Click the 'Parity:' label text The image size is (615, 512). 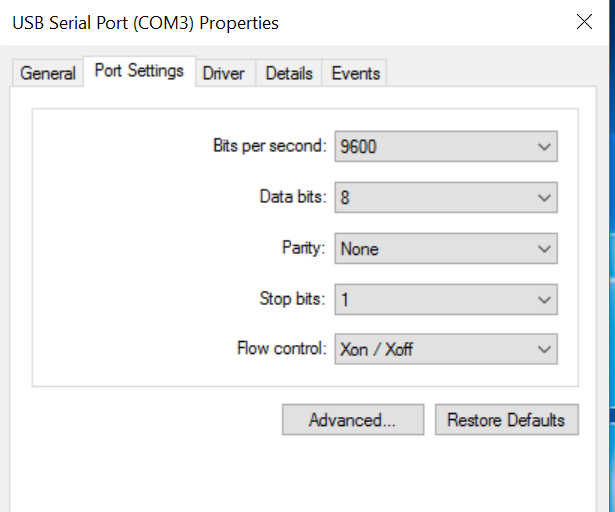click(303, 248)
